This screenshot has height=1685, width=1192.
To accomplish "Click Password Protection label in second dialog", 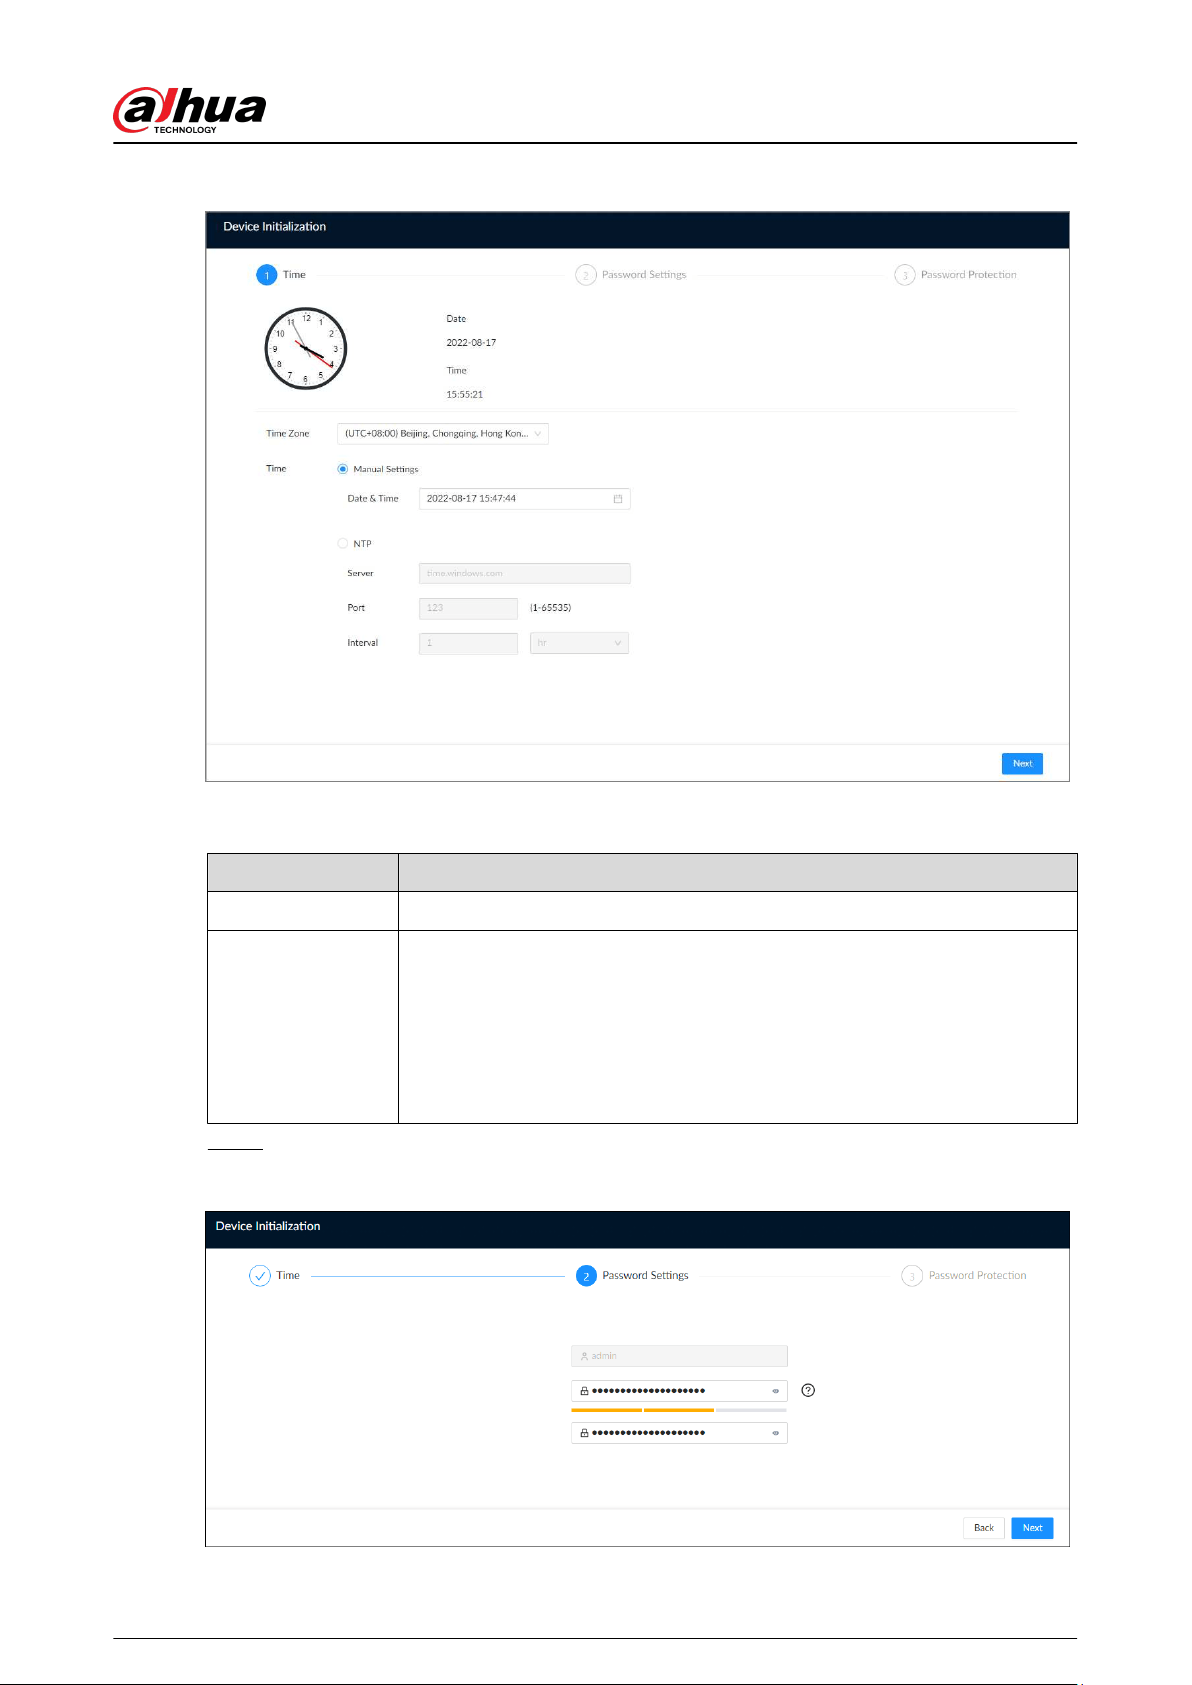I will (977, 1276).
